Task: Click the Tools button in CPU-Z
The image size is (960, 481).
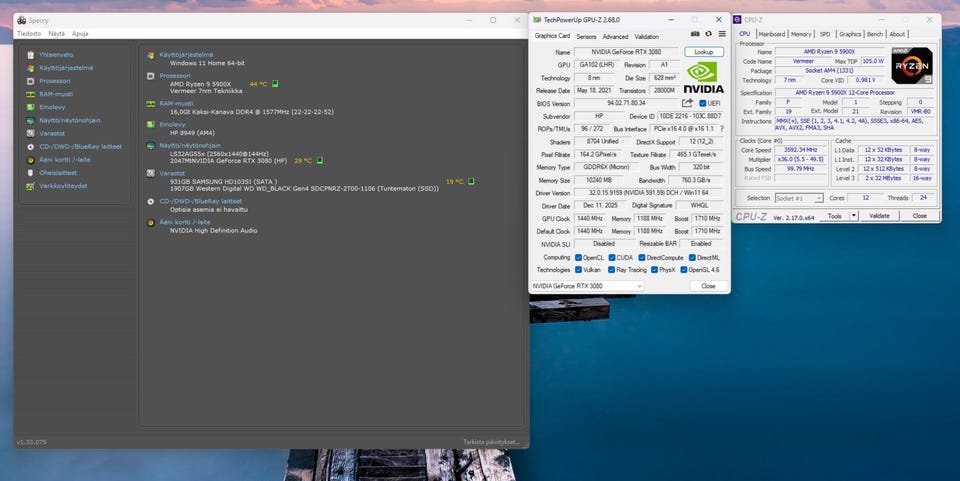Action: tap(834, 216)
